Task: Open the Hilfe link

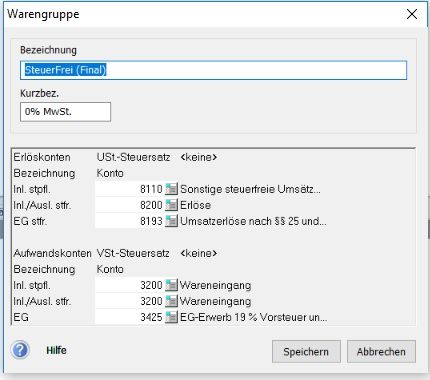Action: click(56, 350)
